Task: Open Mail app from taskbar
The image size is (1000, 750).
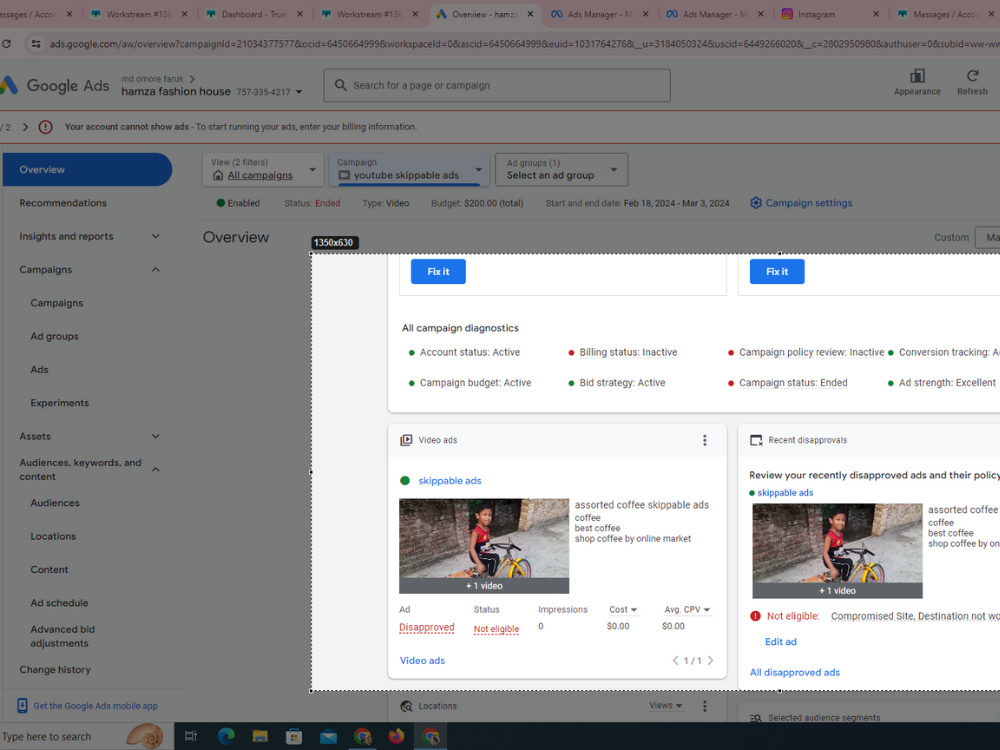Action: [x=328, y=737]
